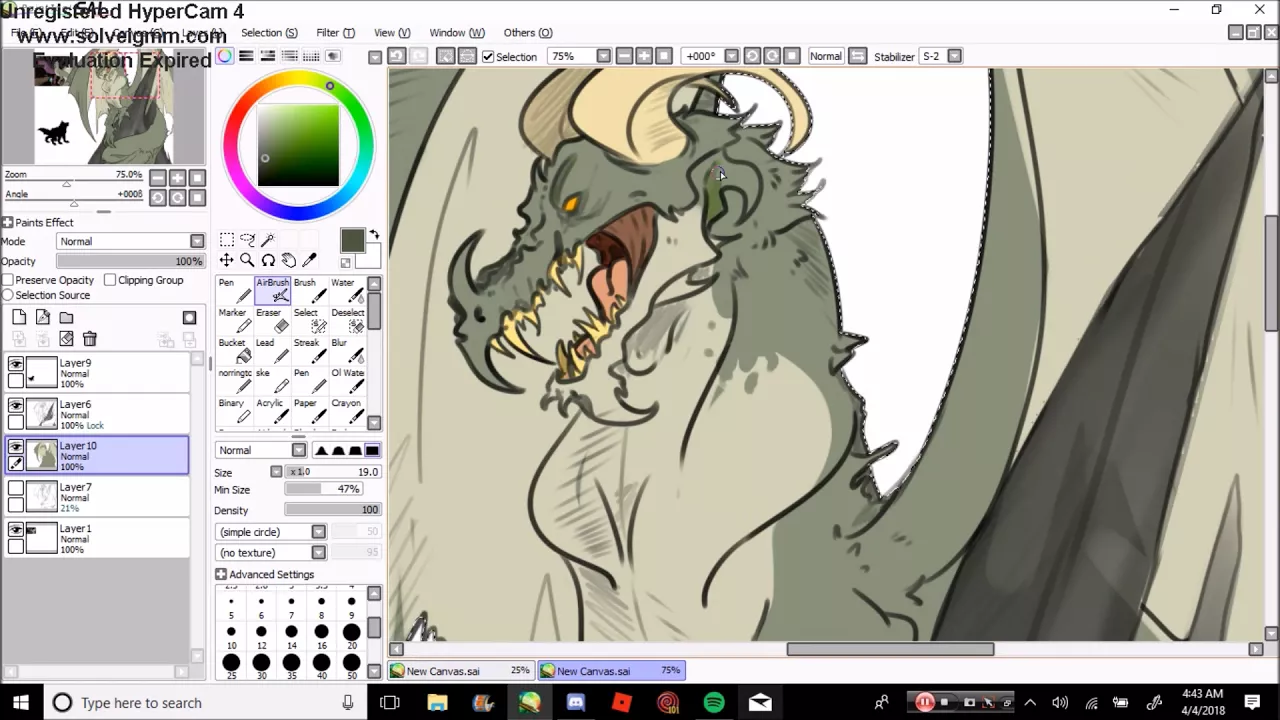The image size is (1280, 720).
Task: Select the Bucket fill tool
Action: 235,350
